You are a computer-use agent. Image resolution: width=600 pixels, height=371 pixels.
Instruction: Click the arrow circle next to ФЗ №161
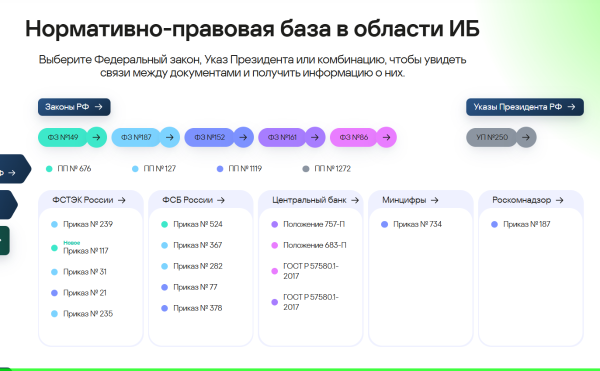[x=315, y=137]
